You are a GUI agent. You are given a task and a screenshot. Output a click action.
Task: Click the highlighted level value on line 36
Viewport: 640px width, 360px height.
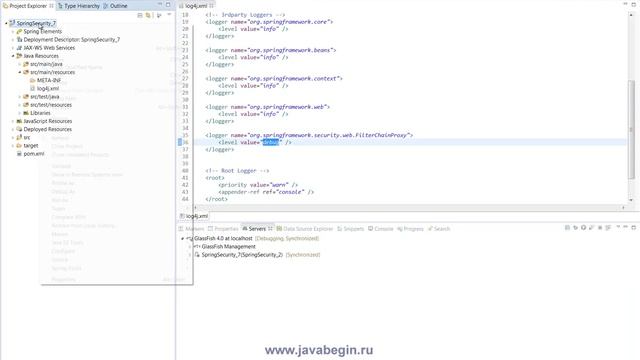[x=271, y=142]
